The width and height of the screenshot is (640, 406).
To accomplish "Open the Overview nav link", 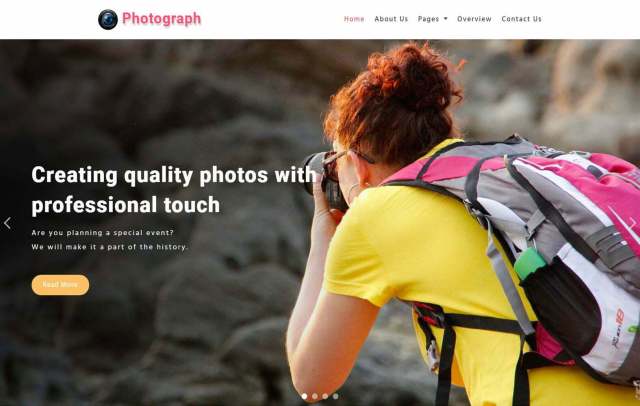I will coord(474,19).
